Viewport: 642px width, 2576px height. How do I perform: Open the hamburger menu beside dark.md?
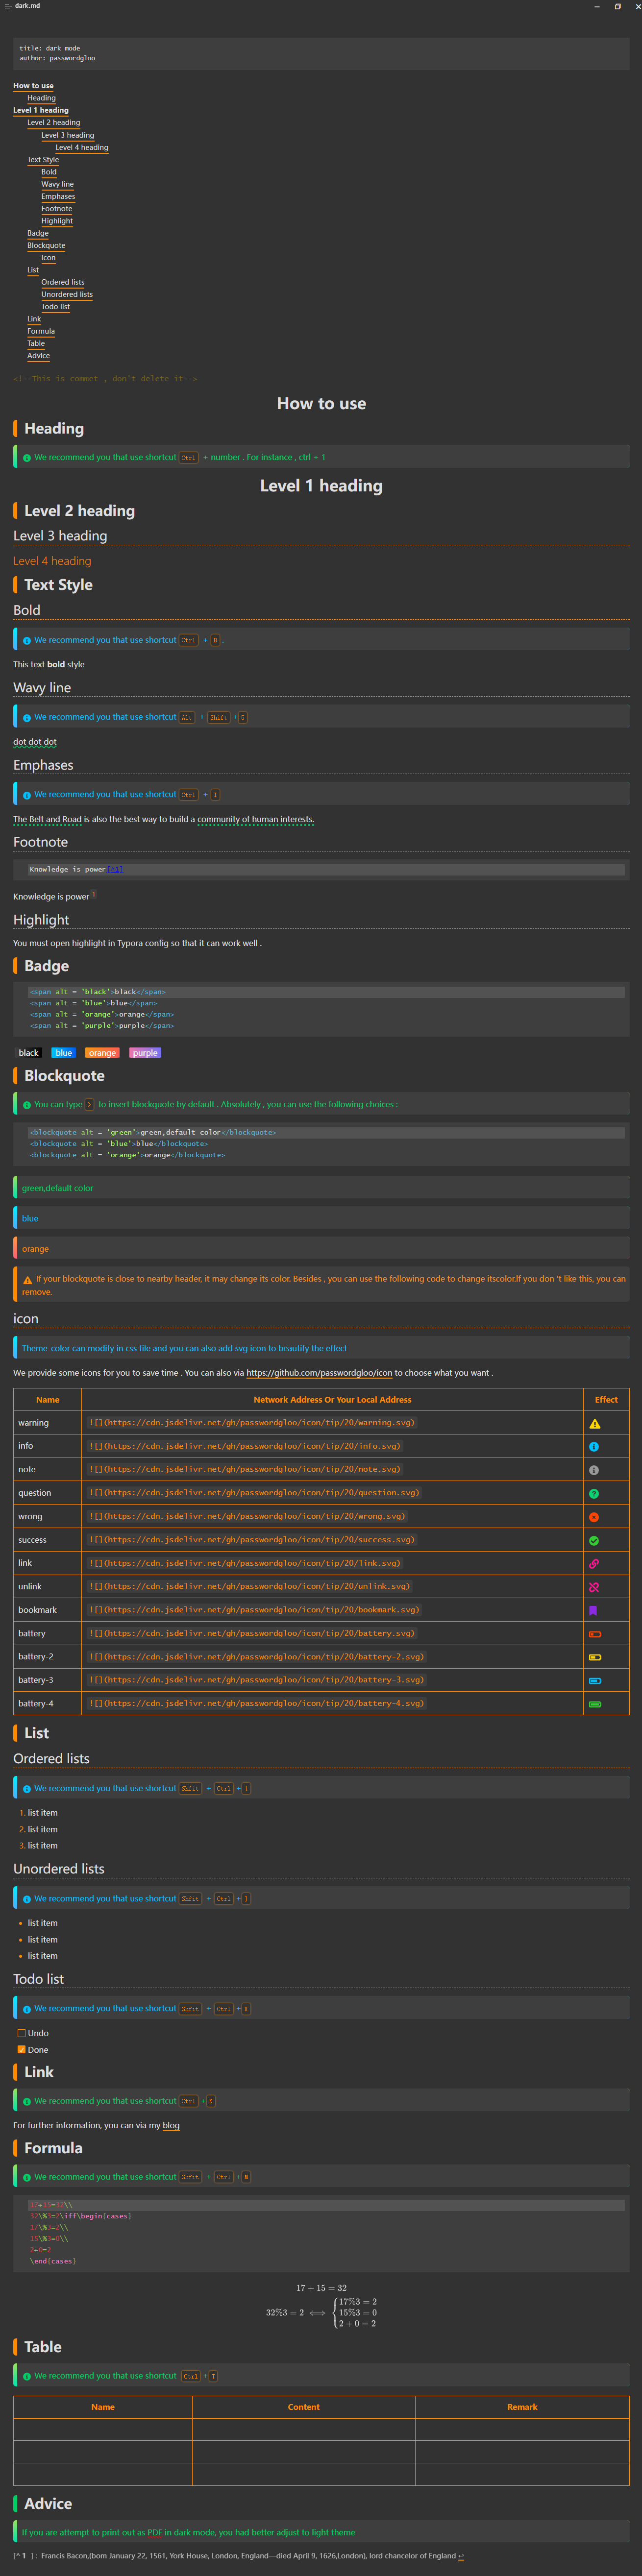(x=7, y=6)
